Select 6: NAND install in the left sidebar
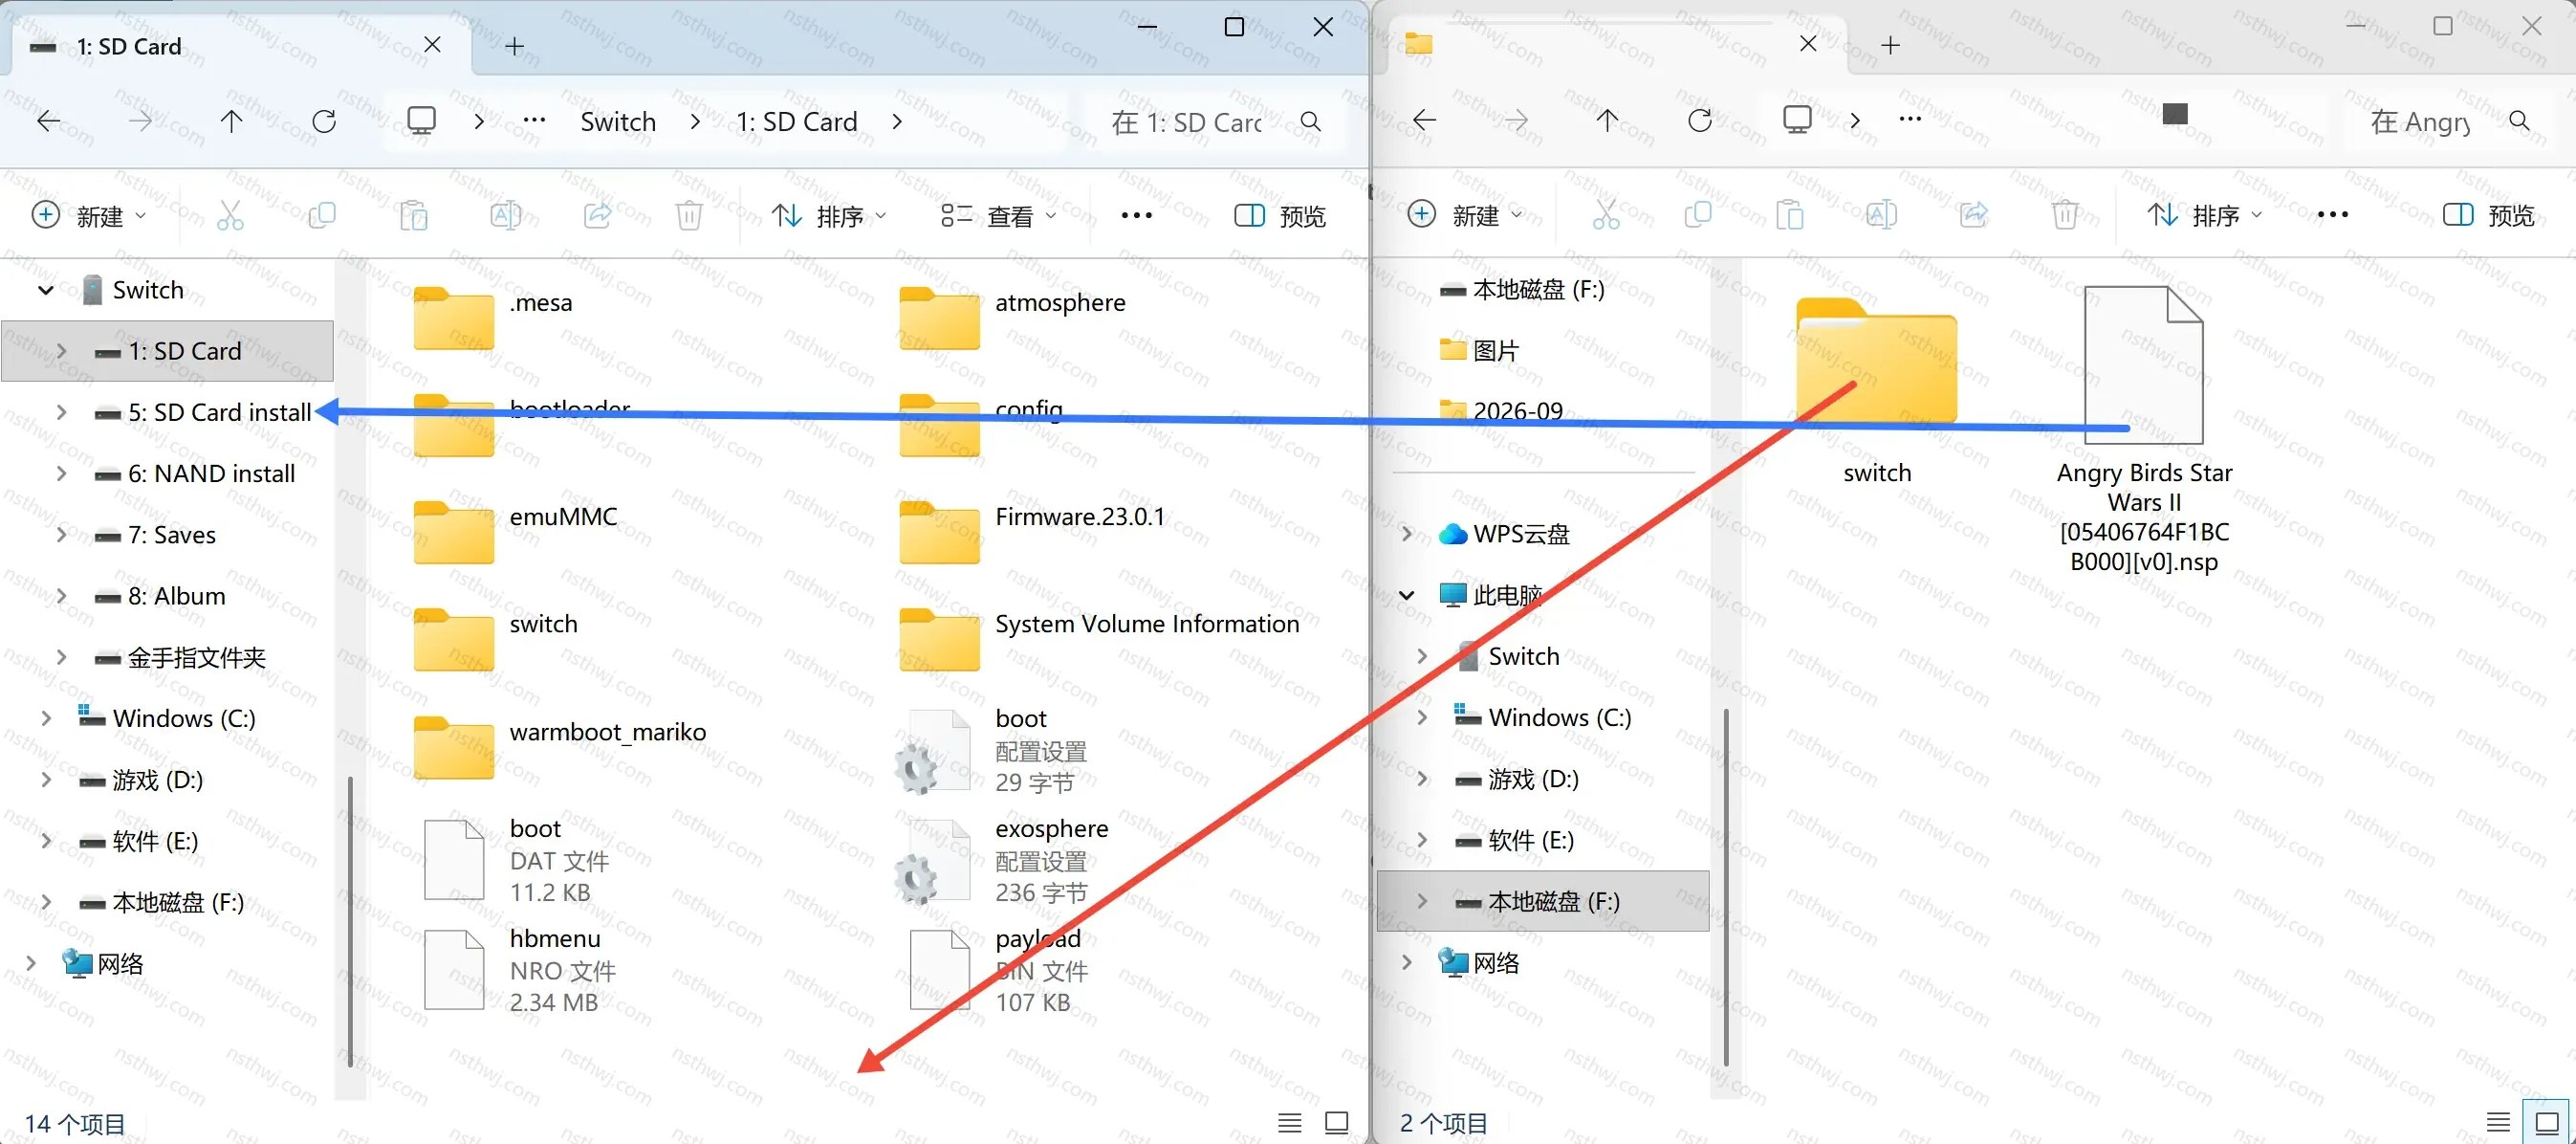 click(x=167, y=473)
